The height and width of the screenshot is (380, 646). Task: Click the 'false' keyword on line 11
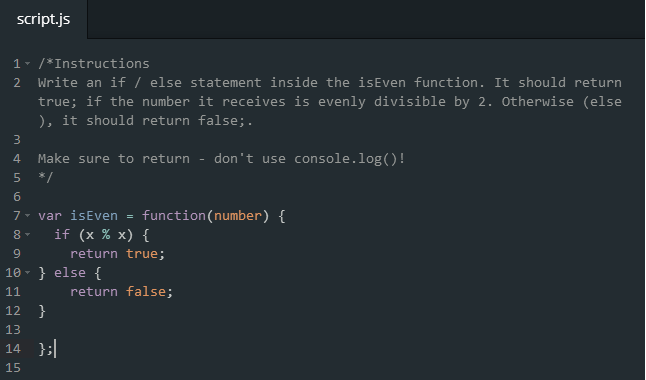[x=146, y=291]
